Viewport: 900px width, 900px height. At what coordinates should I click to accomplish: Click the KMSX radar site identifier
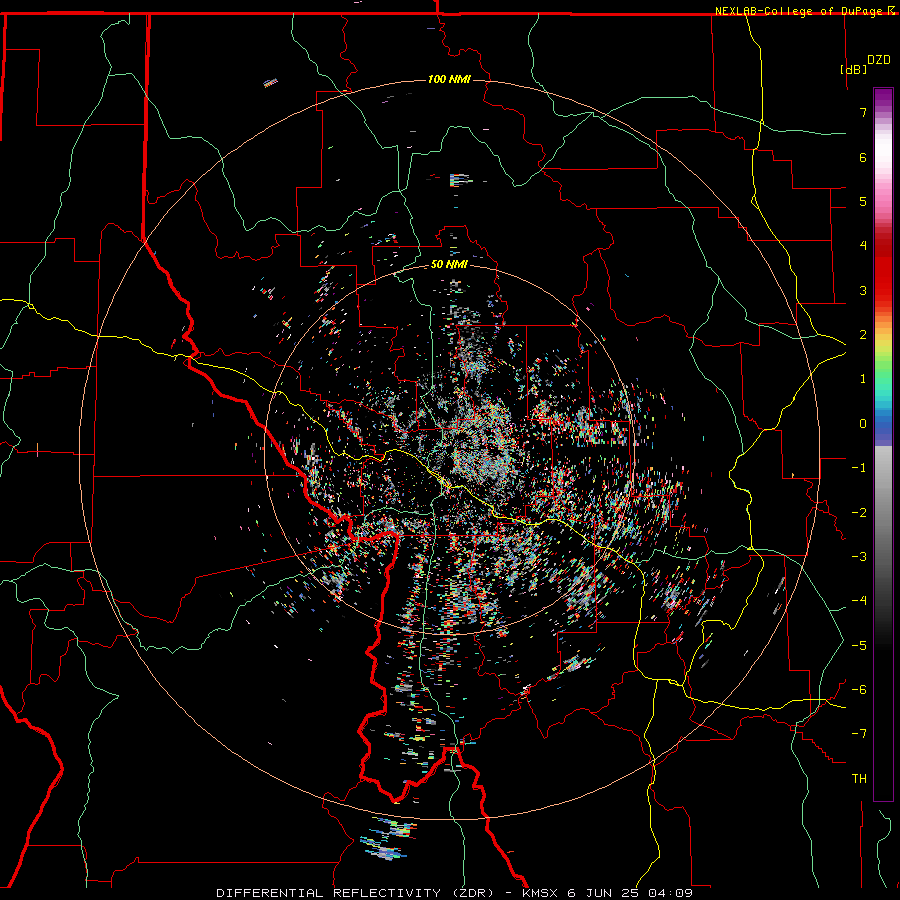tap(542, 893)
